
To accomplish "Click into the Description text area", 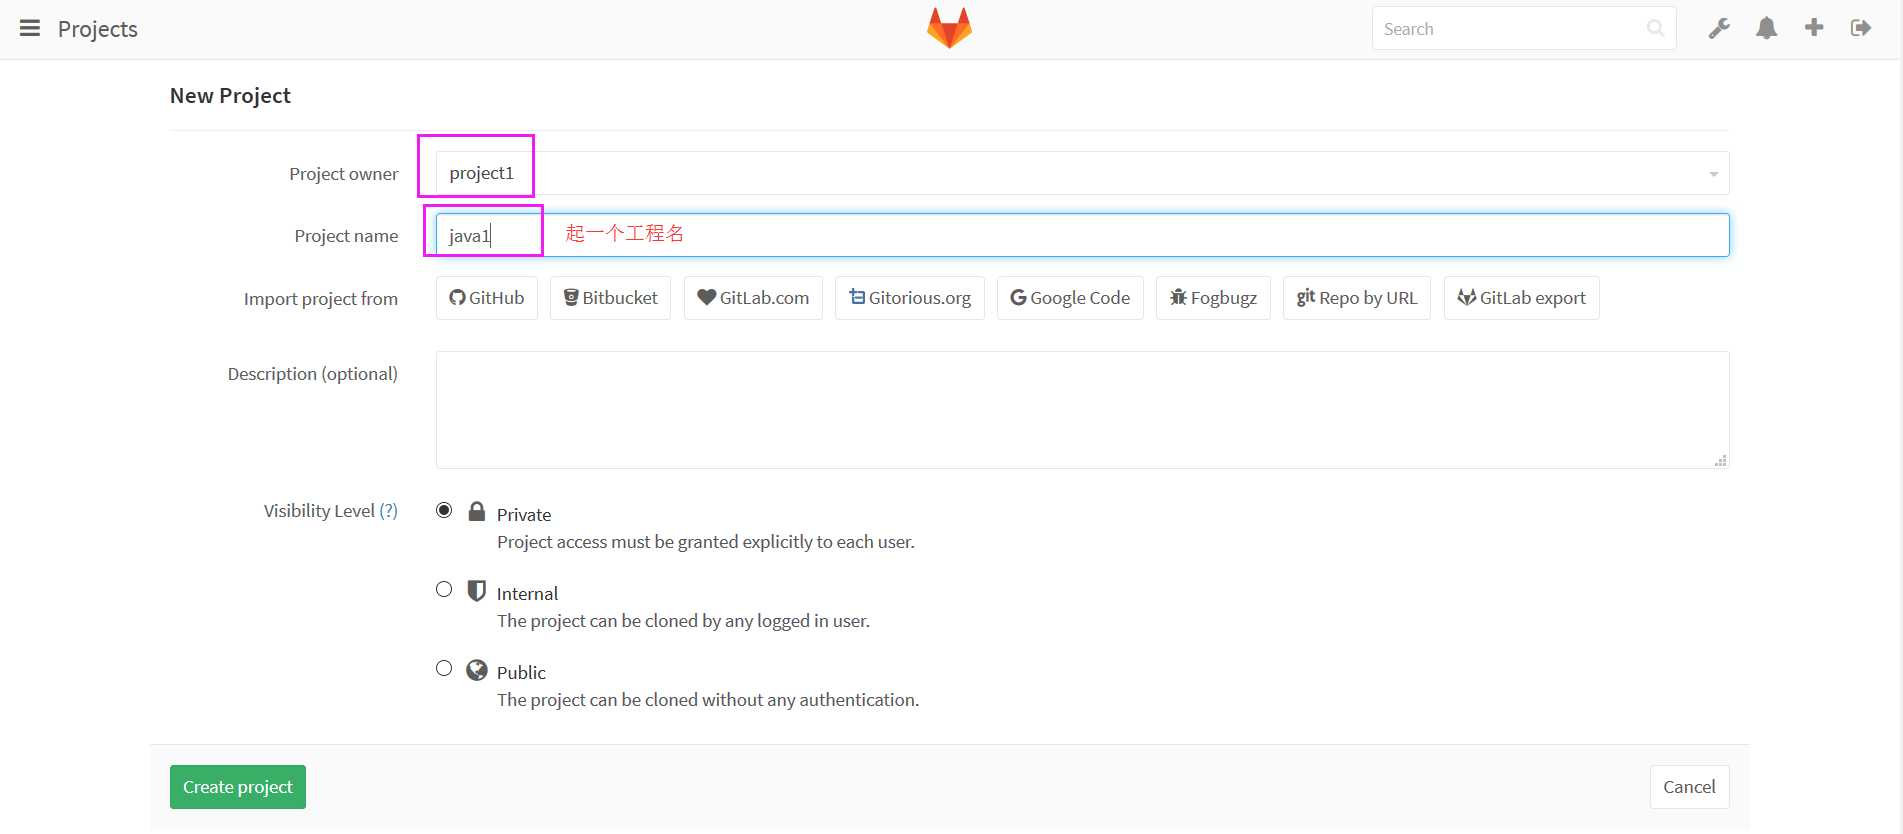I will [x=1082, y=410].
